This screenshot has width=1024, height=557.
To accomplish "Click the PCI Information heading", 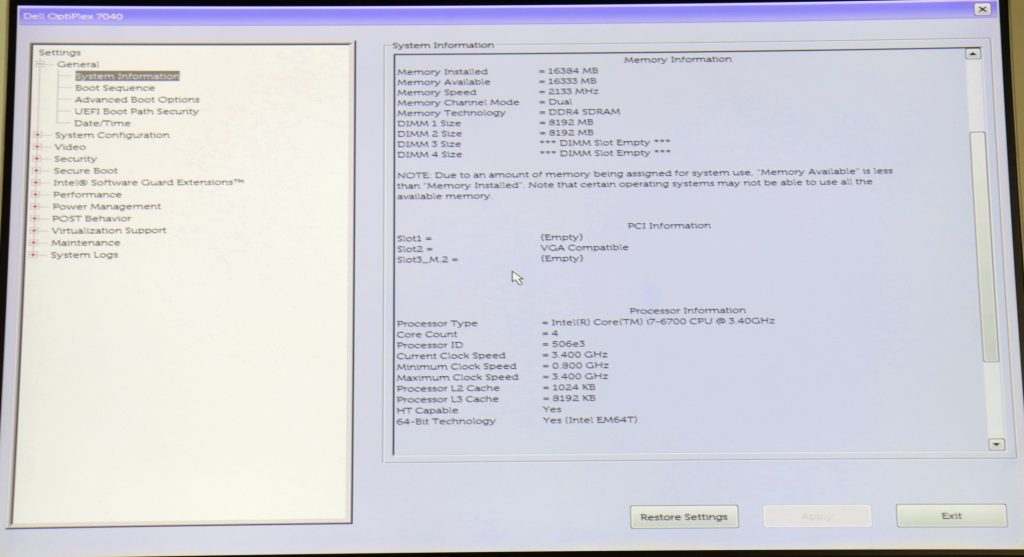I will 669,225.
